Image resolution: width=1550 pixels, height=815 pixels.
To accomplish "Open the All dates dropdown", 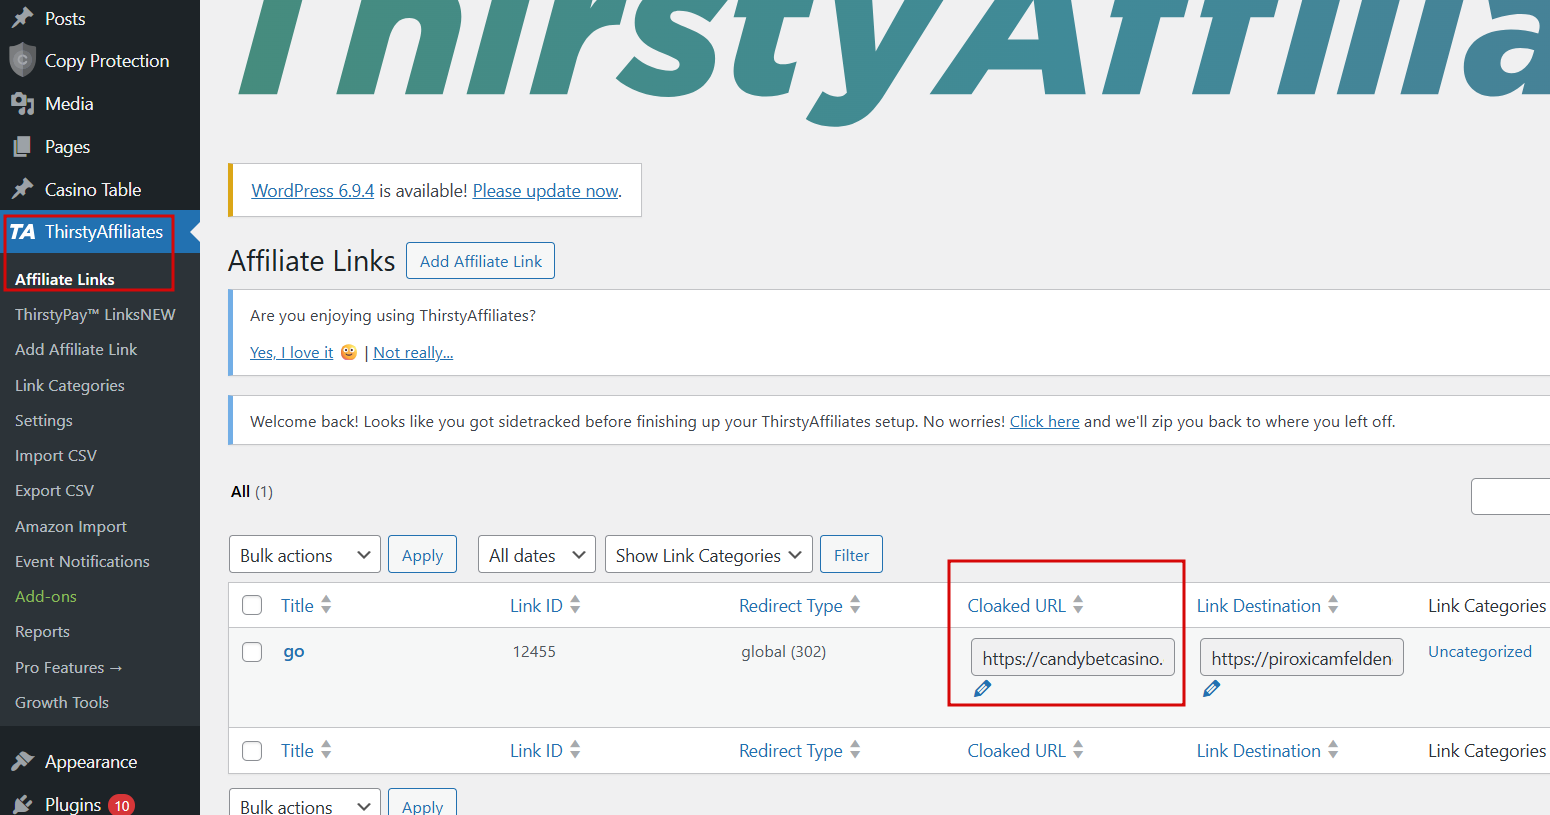I will coord(537,555).
